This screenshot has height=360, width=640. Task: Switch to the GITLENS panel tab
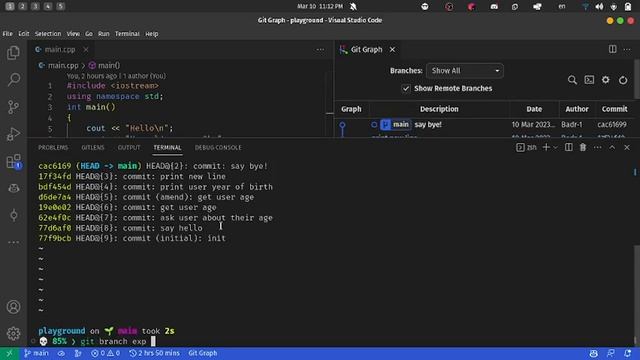click(93, 148)
